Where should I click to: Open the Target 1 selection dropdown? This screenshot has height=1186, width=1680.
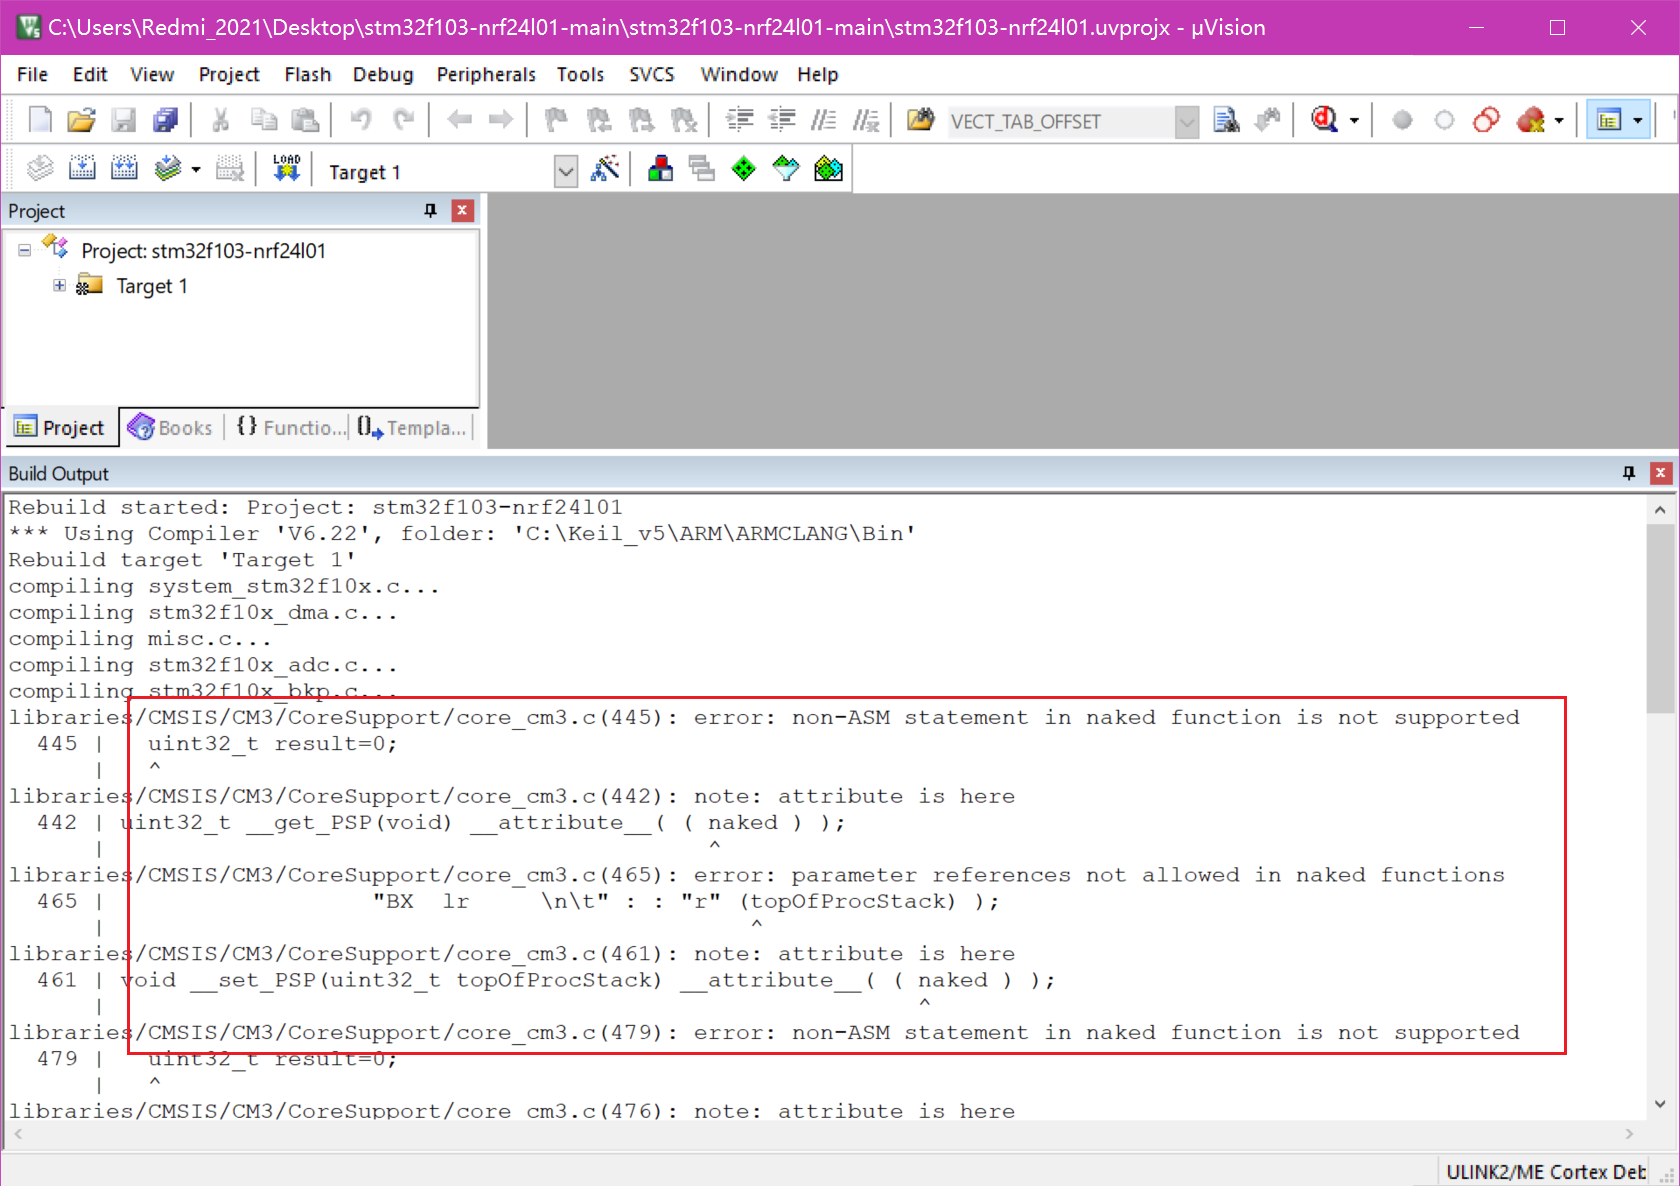tap(566, 171)
